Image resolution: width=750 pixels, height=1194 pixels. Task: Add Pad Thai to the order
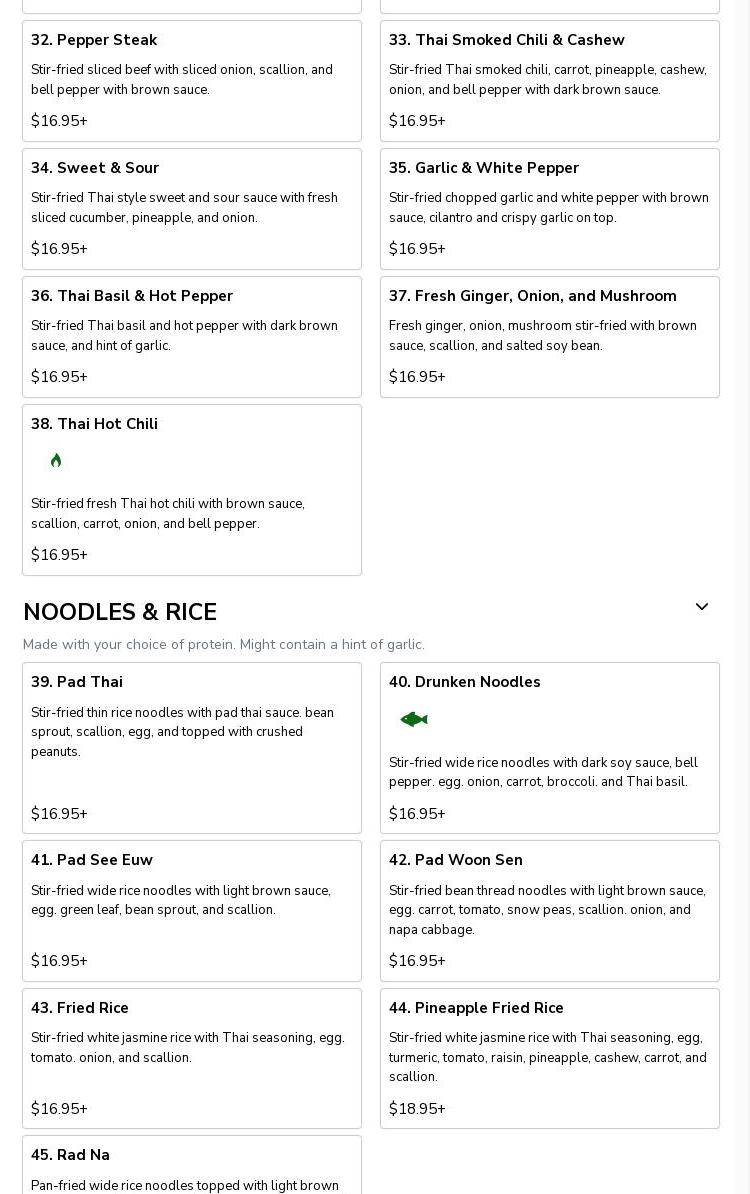tap(77, 682)
